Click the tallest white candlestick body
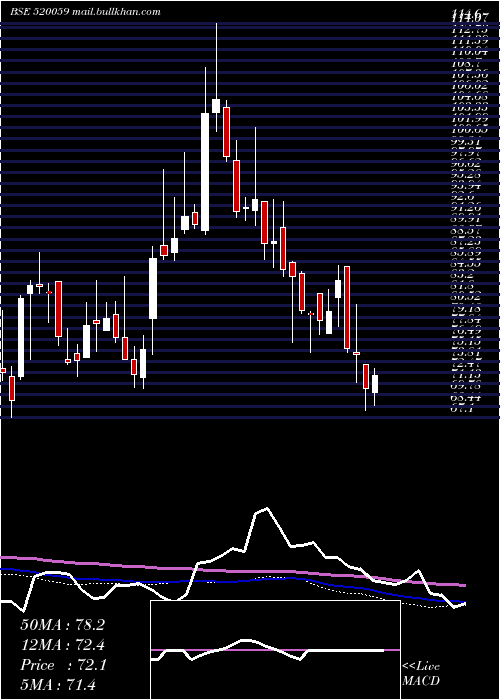This screenshot has height=700, width=500. 205,172
